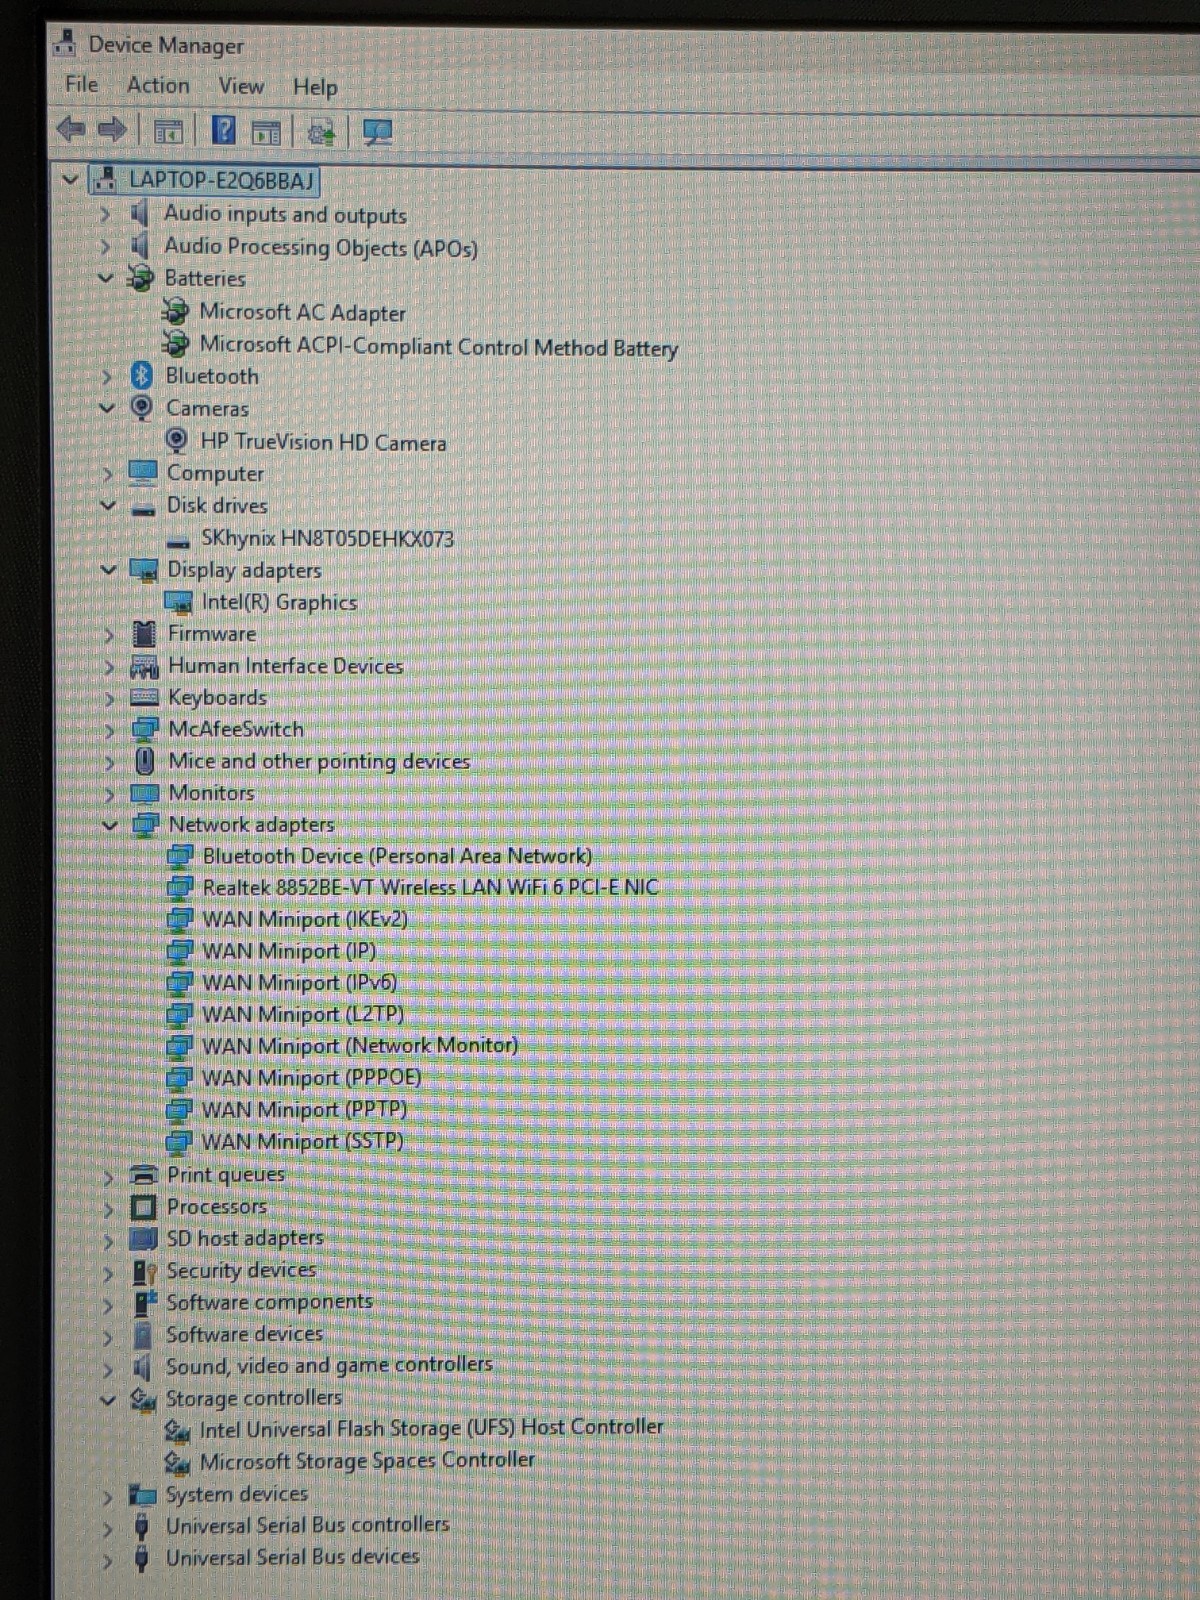This screenshot has height=1600, width=1200.
Task: Select the Software devices category label
Action: (245, 1334)
